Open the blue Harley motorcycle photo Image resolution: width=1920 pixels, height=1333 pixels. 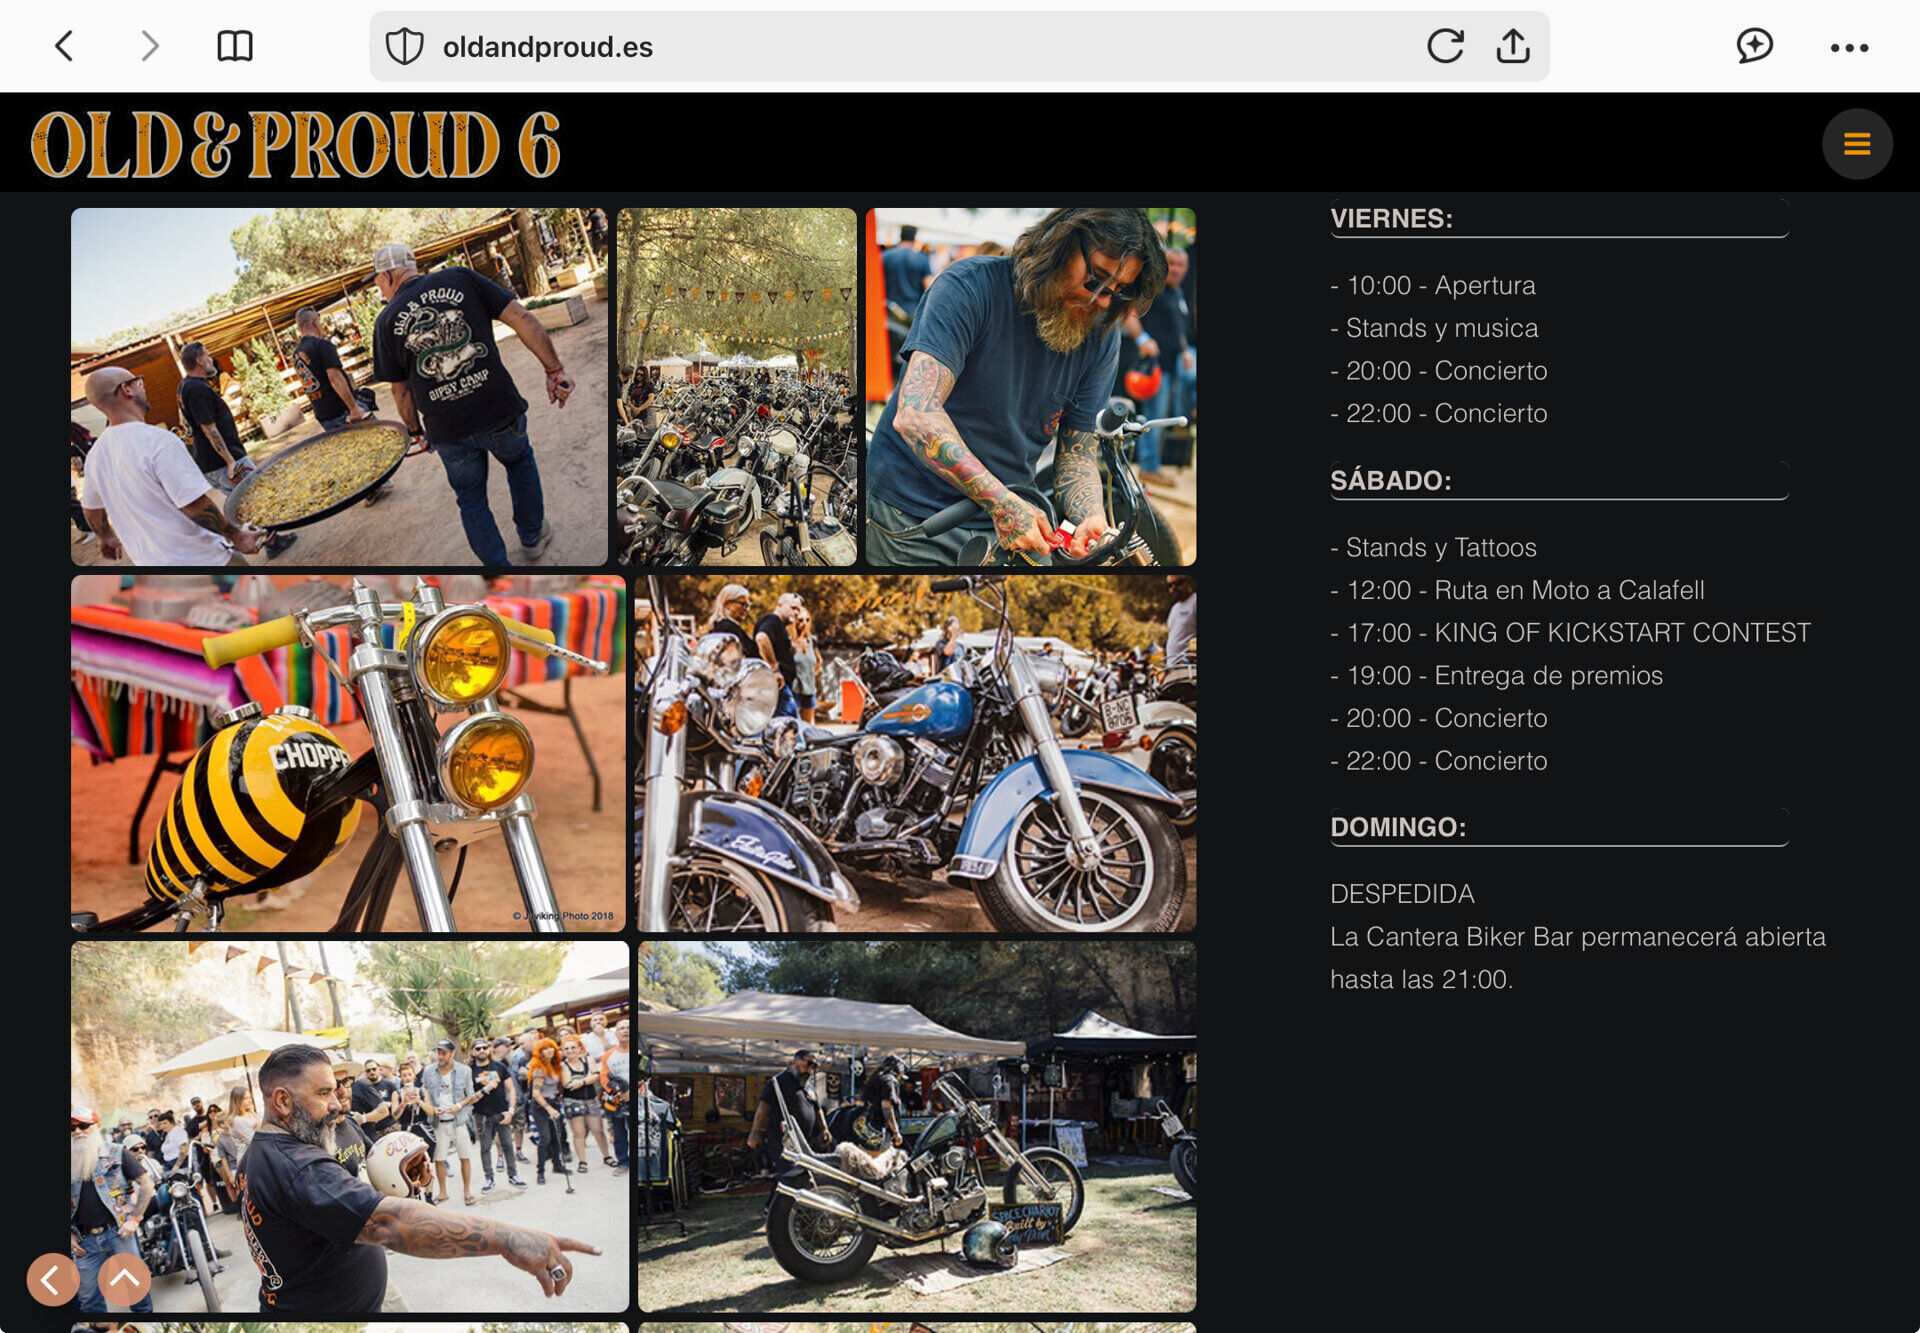[x=915, y=753]
